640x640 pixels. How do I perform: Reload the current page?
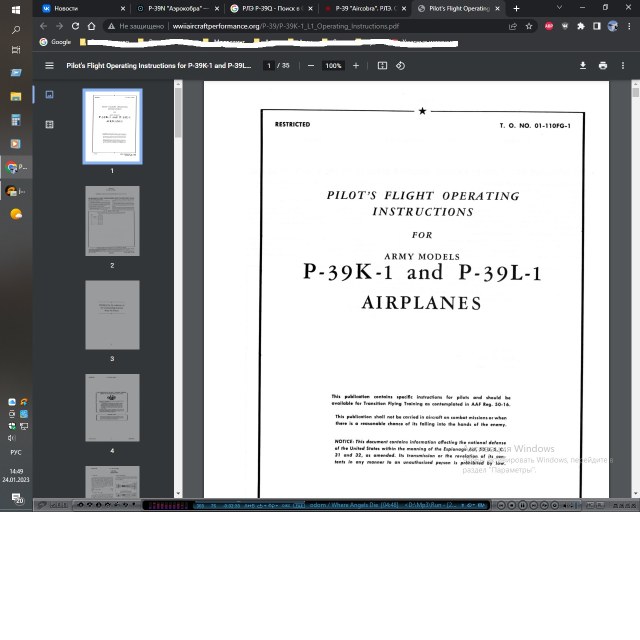point(75,26)
